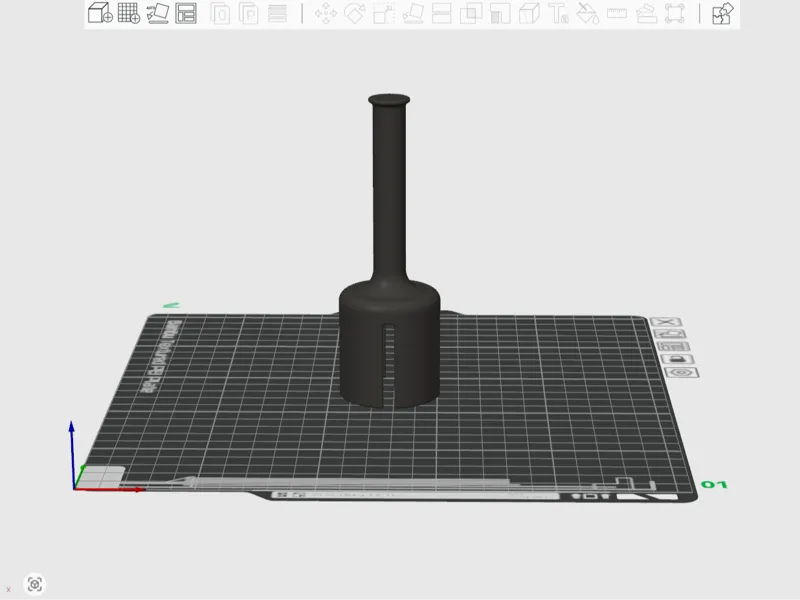Activate the Scale tool

click(x=384, y=14)
